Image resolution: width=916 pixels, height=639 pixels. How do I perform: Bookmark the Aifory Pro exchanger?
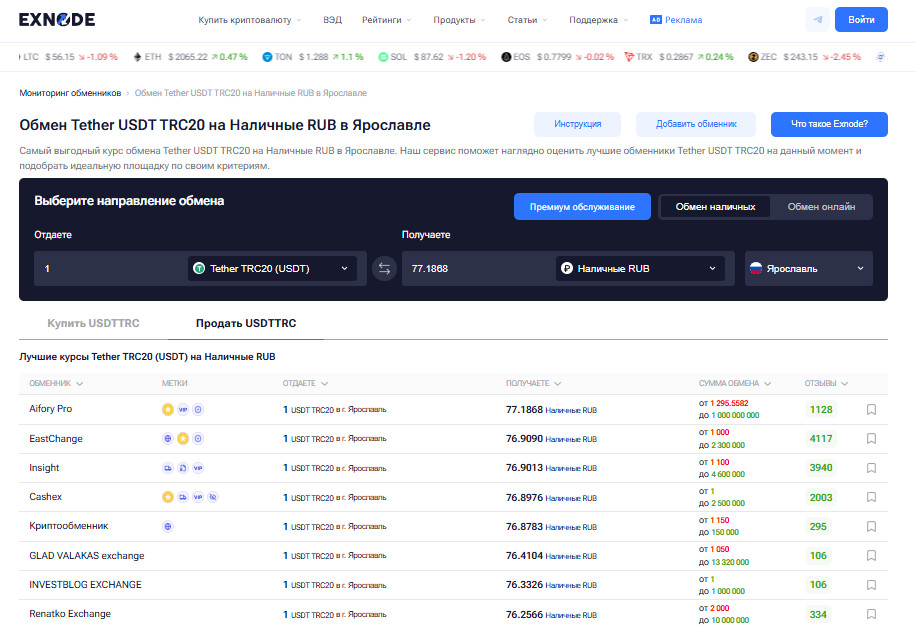871,409
